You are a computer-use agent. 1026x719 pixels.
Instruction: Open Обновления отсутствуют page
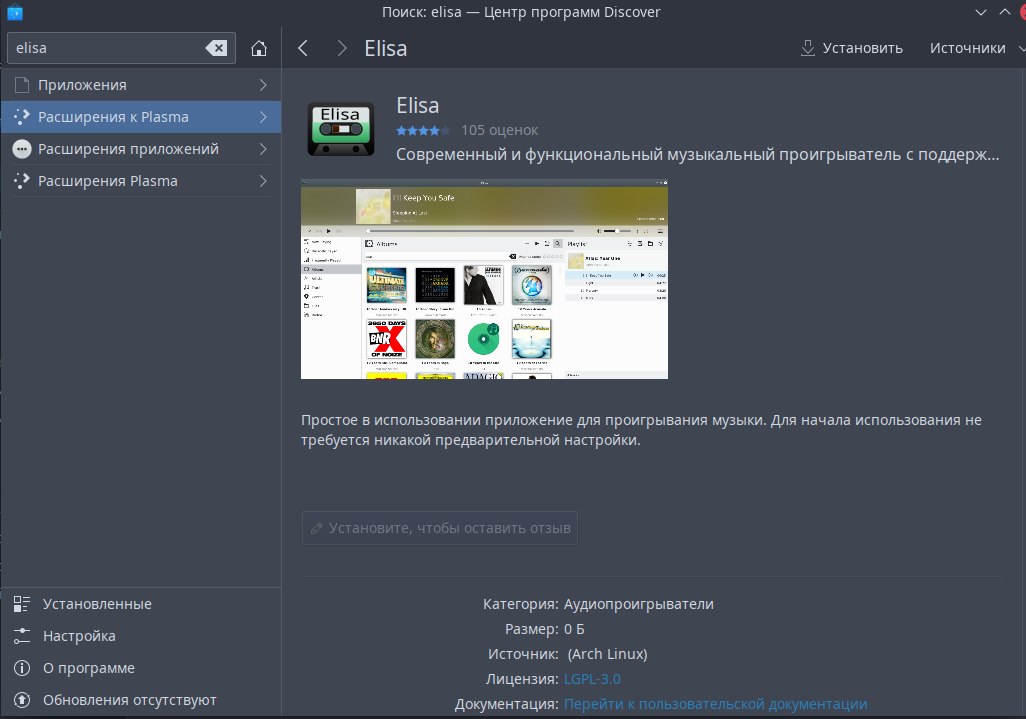141,700
